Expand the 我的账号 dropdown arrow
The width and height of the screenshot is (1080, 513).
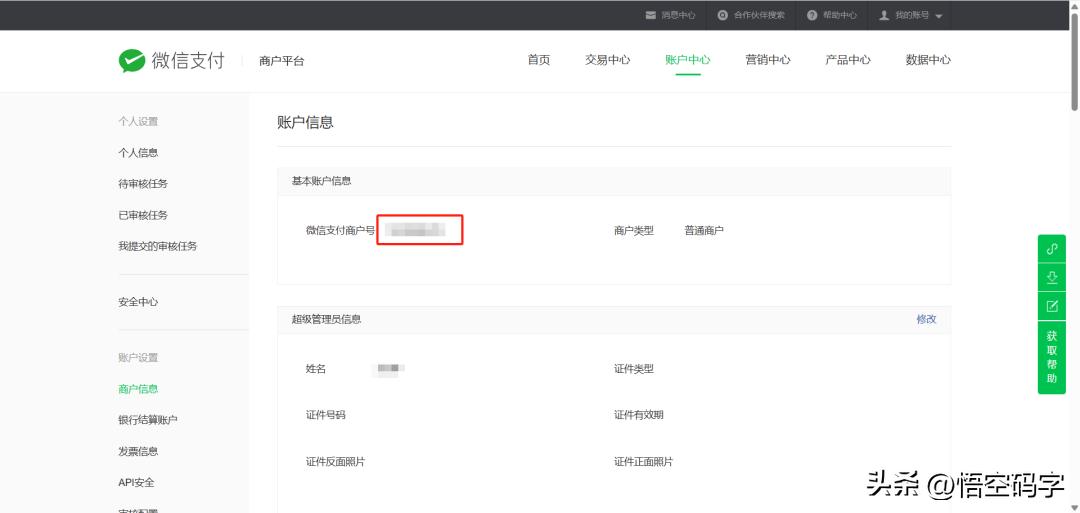pyautogui.click(x=939, y=16)
